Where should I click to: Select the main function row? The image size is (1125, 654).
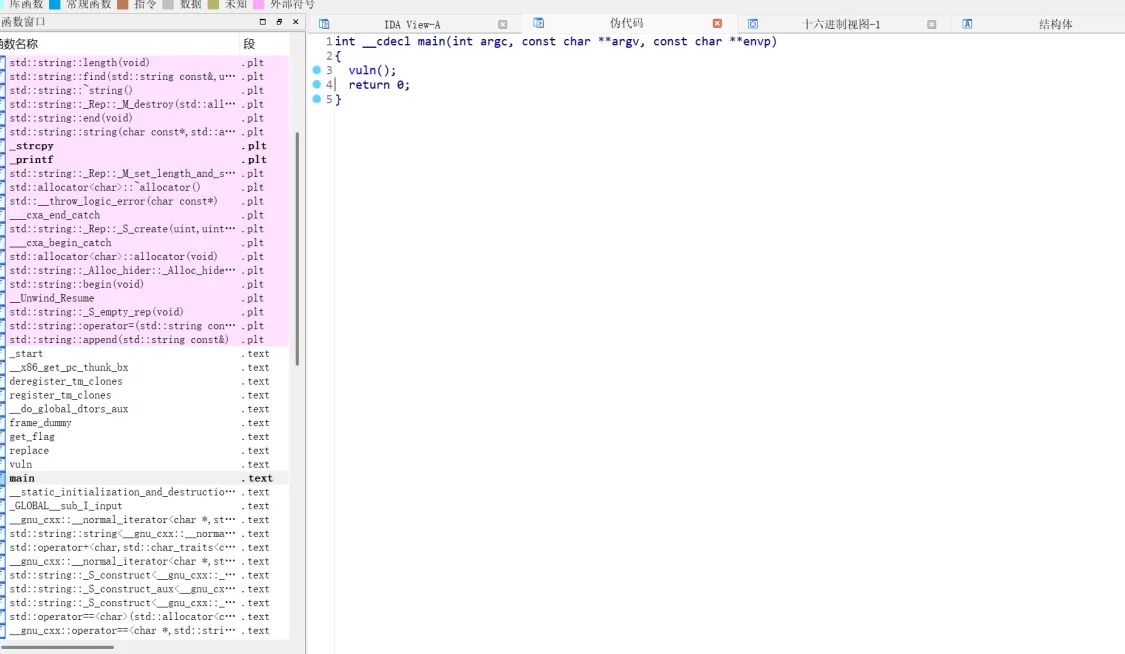click(145, 478)
